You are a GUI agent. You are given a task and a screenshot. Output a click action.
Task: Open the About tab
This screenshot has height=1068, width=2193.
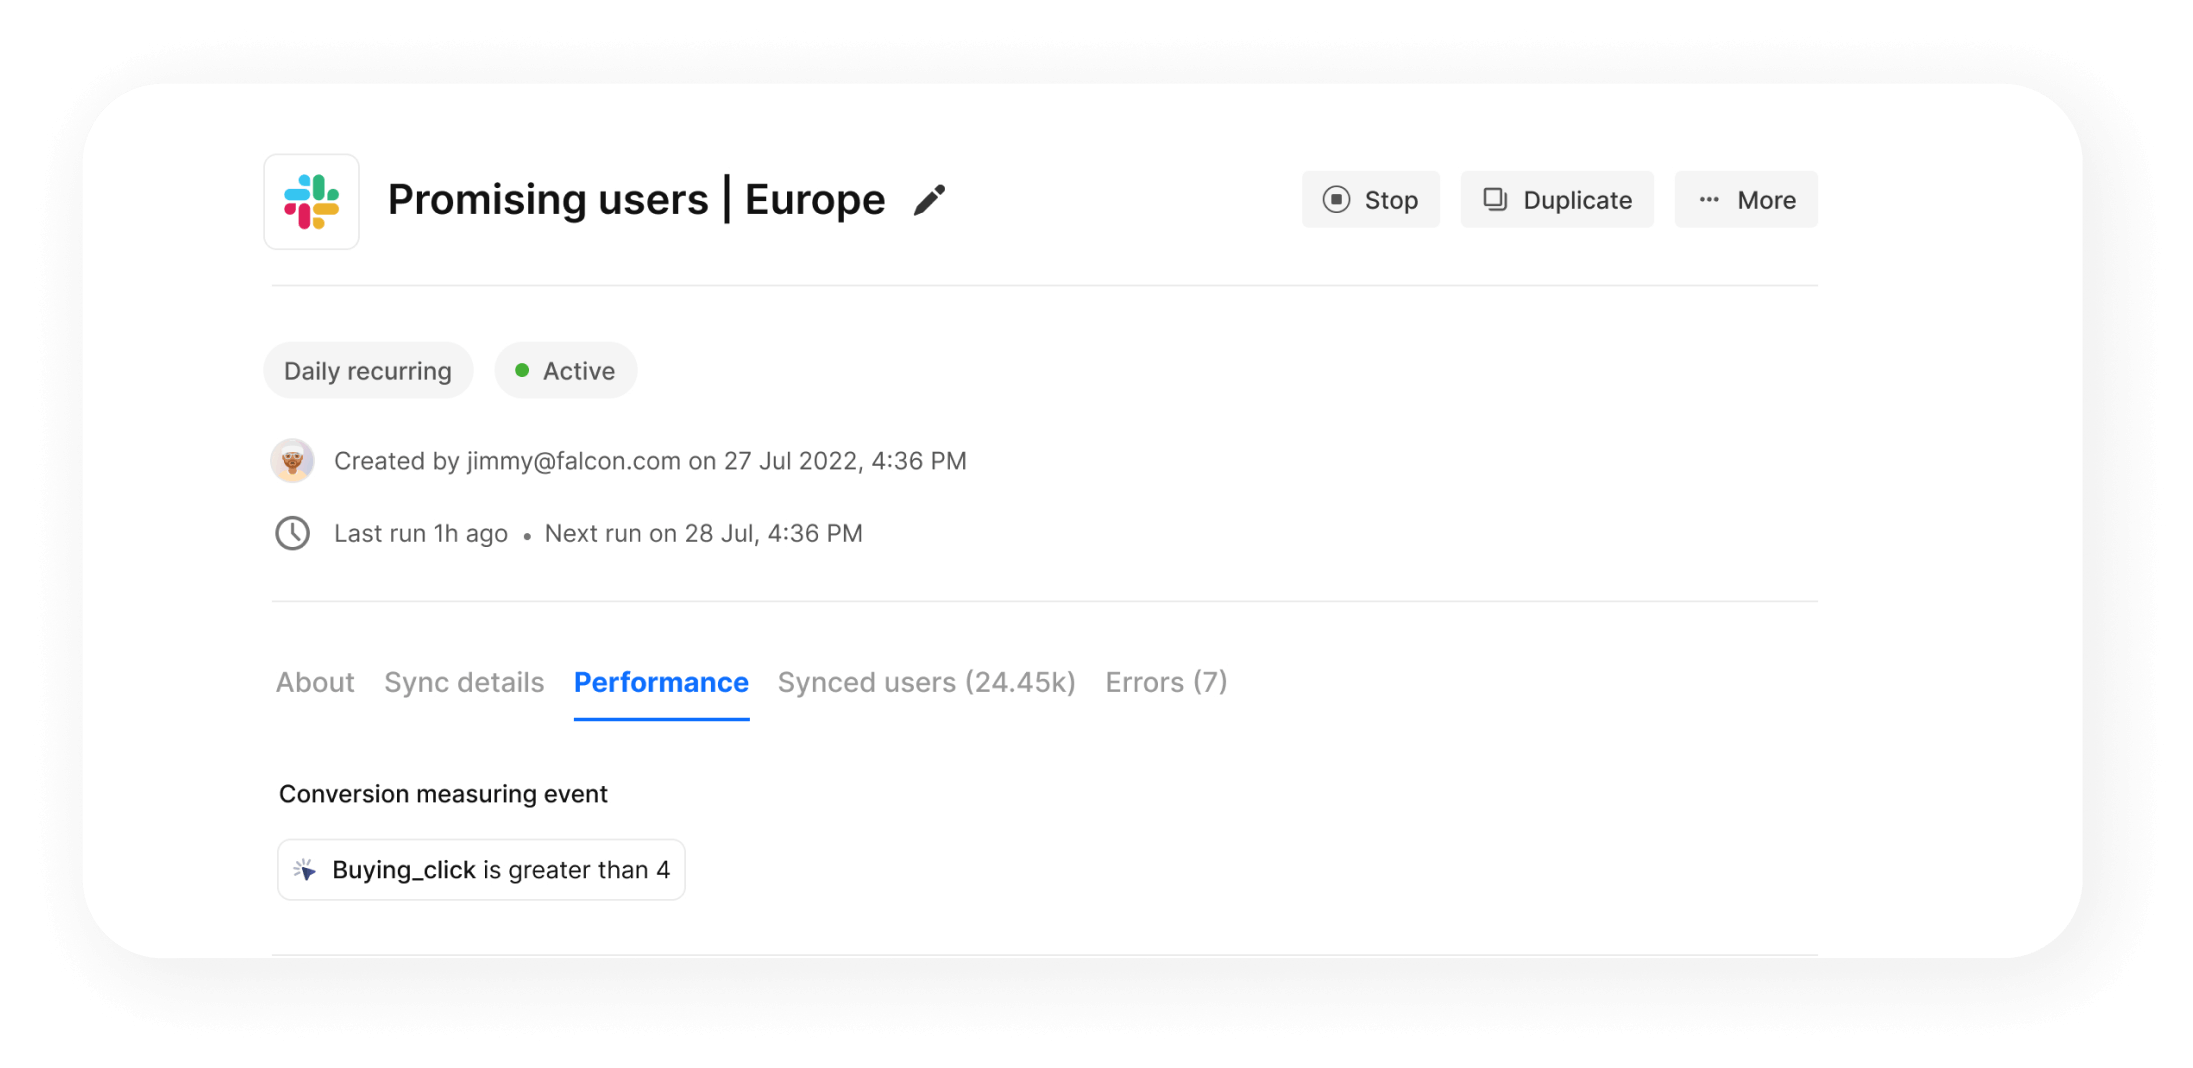tap(315, 682)
